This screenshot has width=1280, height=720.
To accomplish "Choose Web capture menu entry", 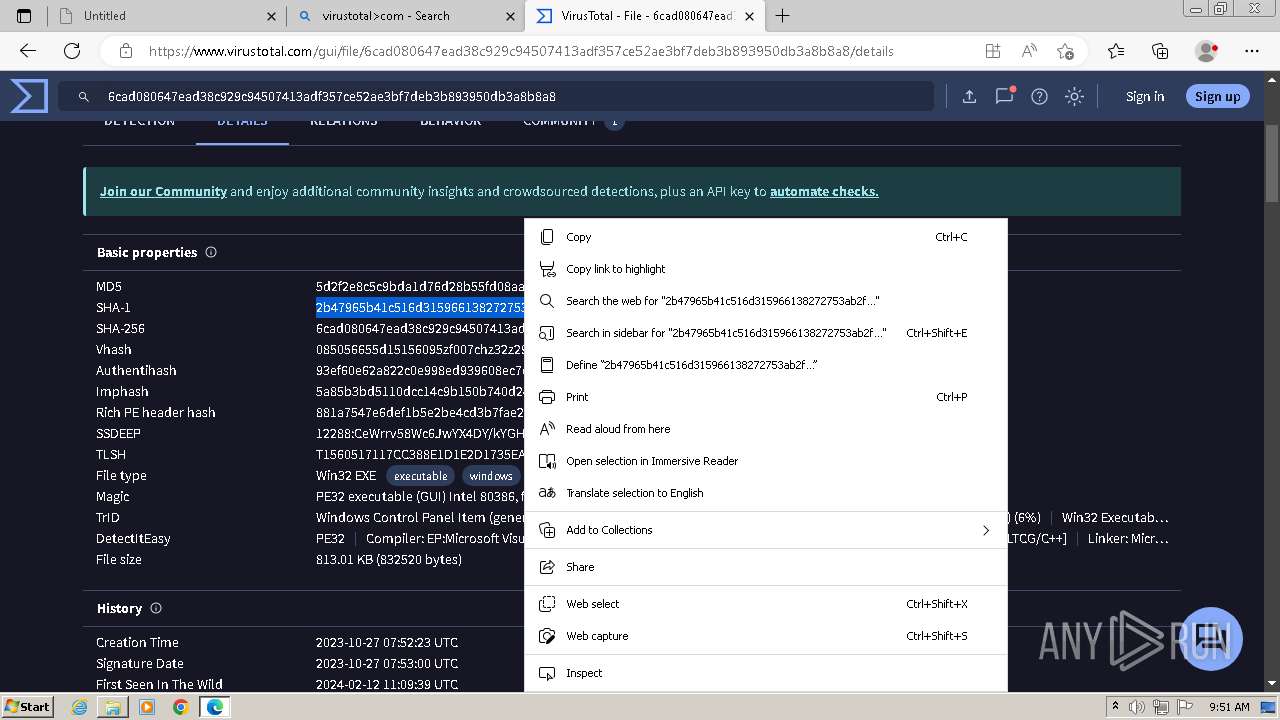I will coord(765,636).
